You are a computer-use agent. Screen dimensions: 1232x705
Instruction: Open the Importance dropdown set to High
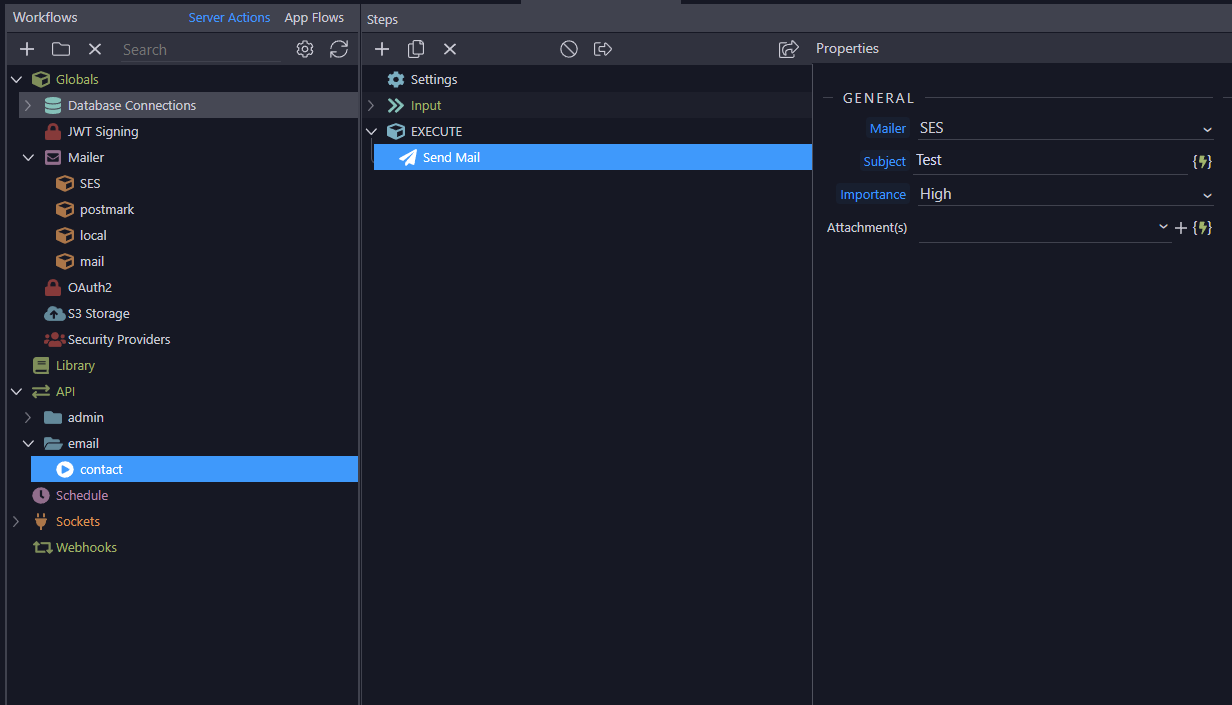(x=1064, y=194)
